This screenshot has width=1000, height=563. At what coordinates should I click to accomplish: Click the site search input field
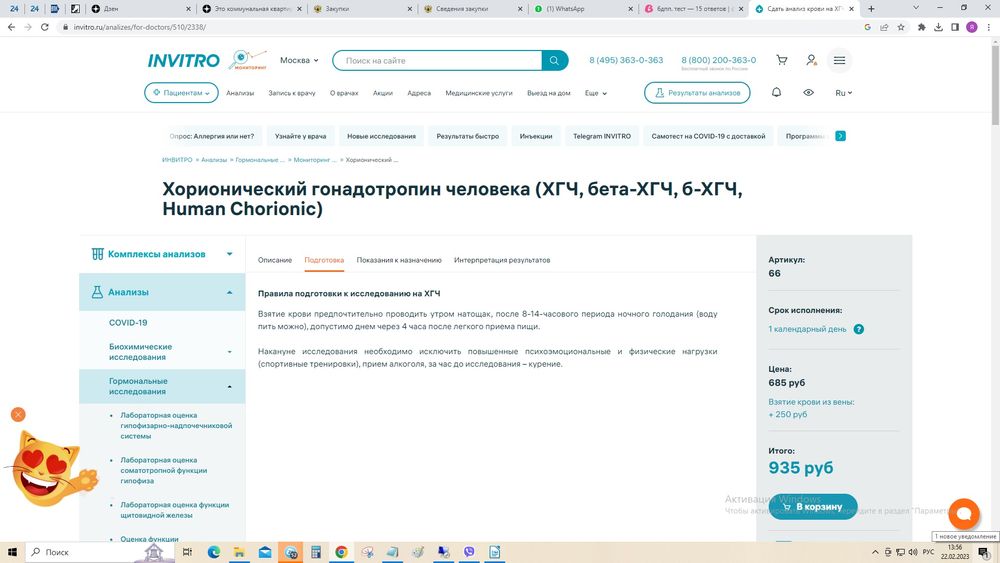pos(438,61)
